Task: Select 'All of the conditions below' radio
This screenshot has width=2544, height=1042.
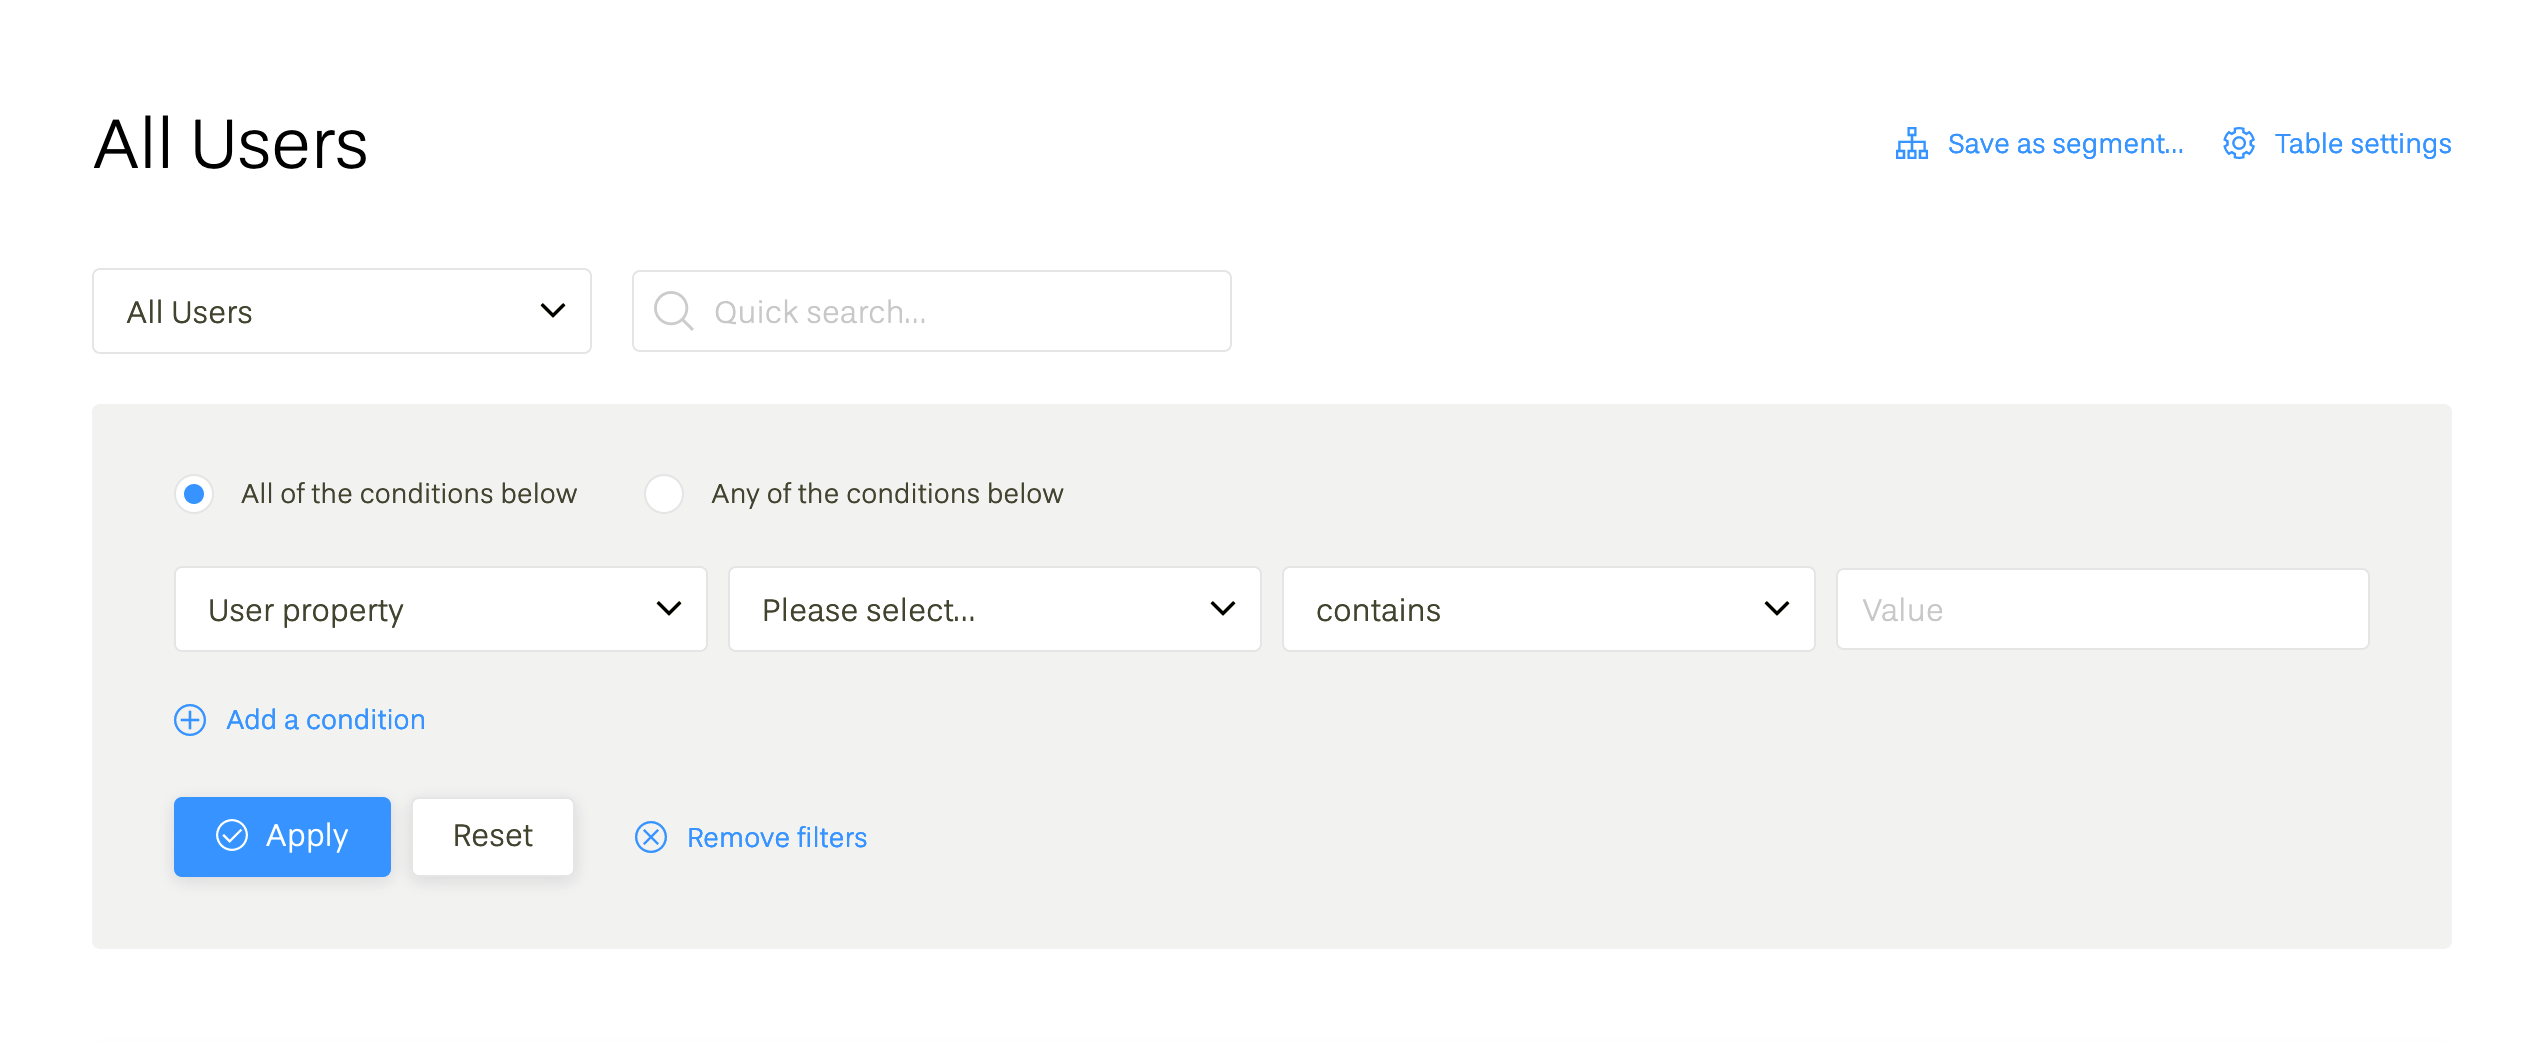Action: (x=194, y=494)
